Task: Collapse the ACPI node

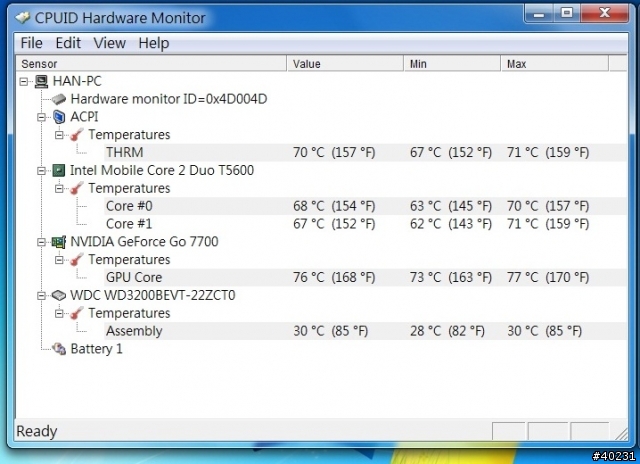Action: [x=41, y=117]
